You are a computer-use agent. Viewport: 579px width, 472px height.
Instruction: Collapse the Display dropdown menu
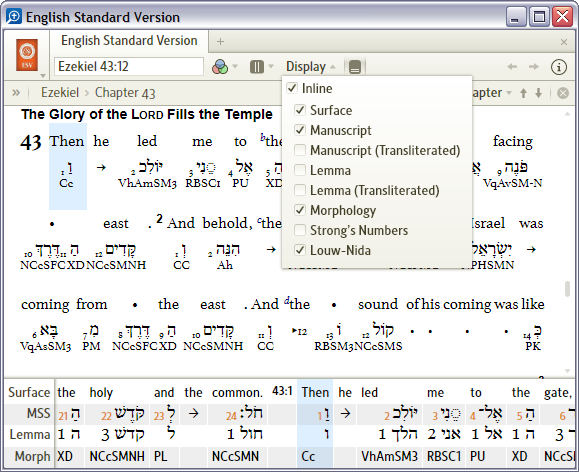pyautogui.click(x=311, y=67)
